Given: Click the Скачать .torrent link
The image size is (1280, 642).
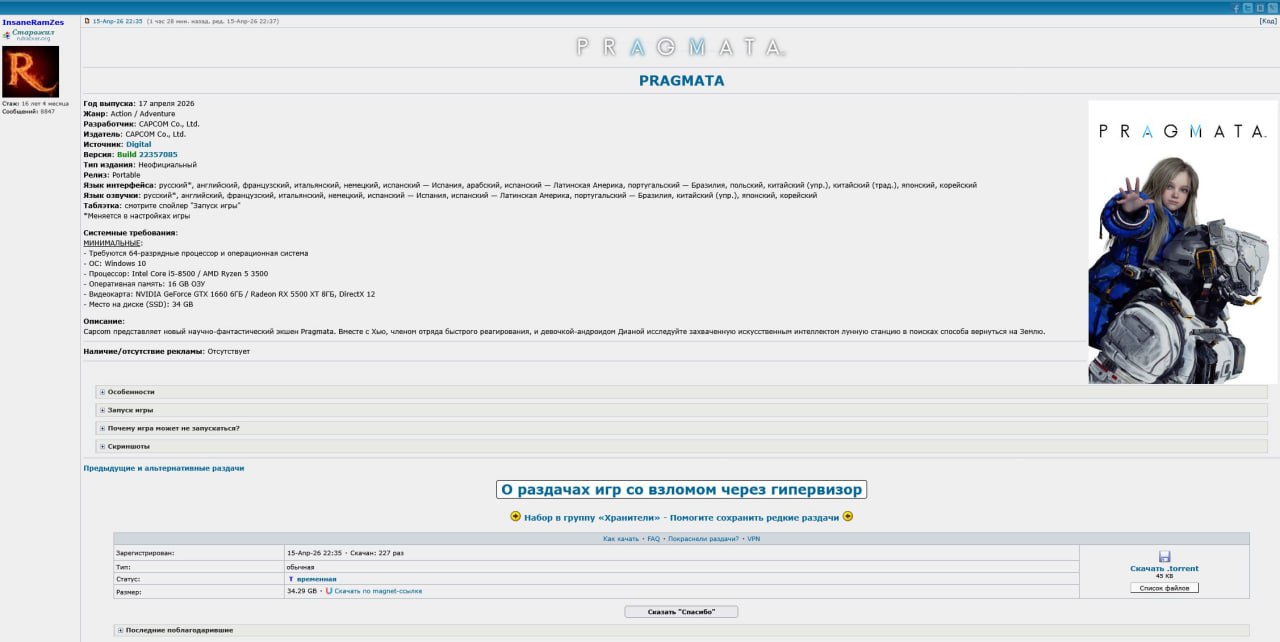Looking at the screenshot, I should [x=1164, y=568].
